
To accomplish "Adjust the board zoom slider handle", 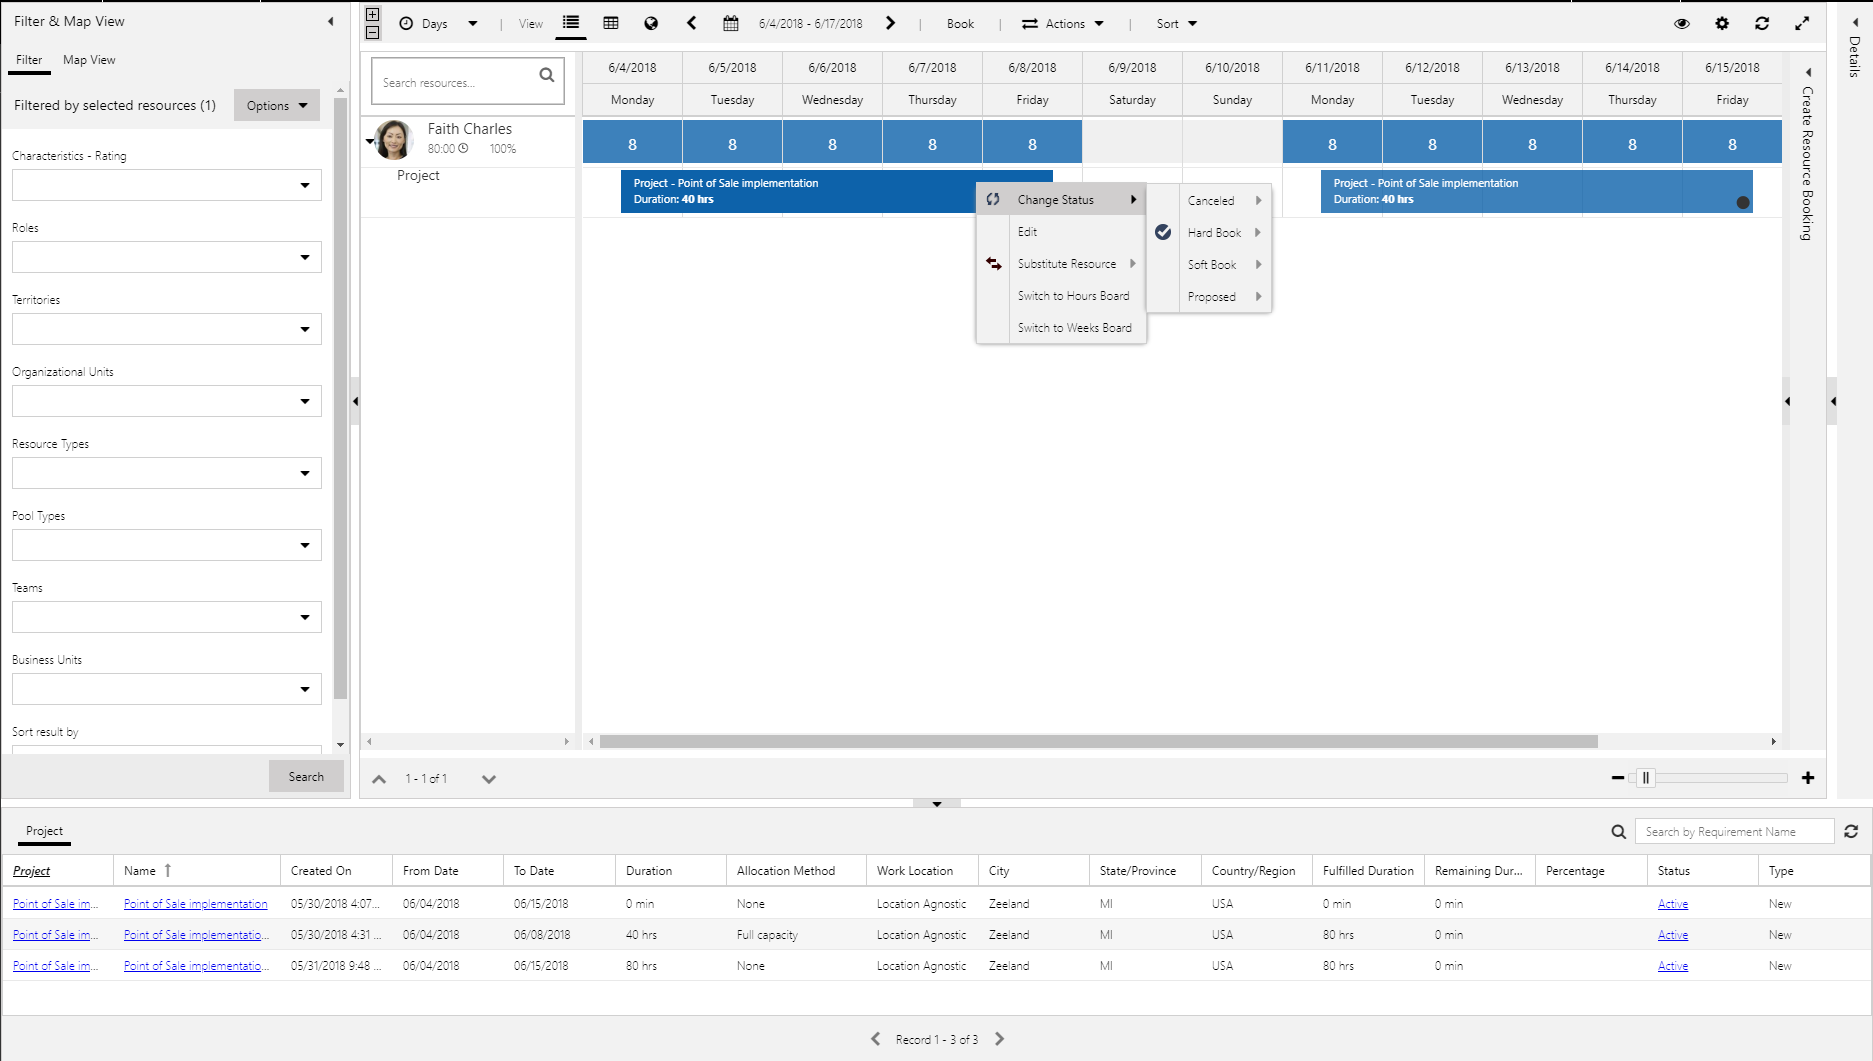I will [x=1646, y=778].
